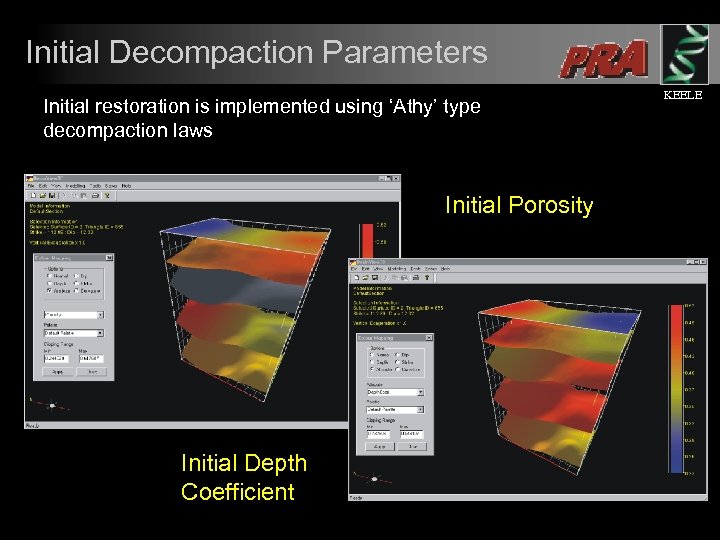Click the 'Initial Porosity' yellow label
The image size is (720, 540).
click(519, 205)
